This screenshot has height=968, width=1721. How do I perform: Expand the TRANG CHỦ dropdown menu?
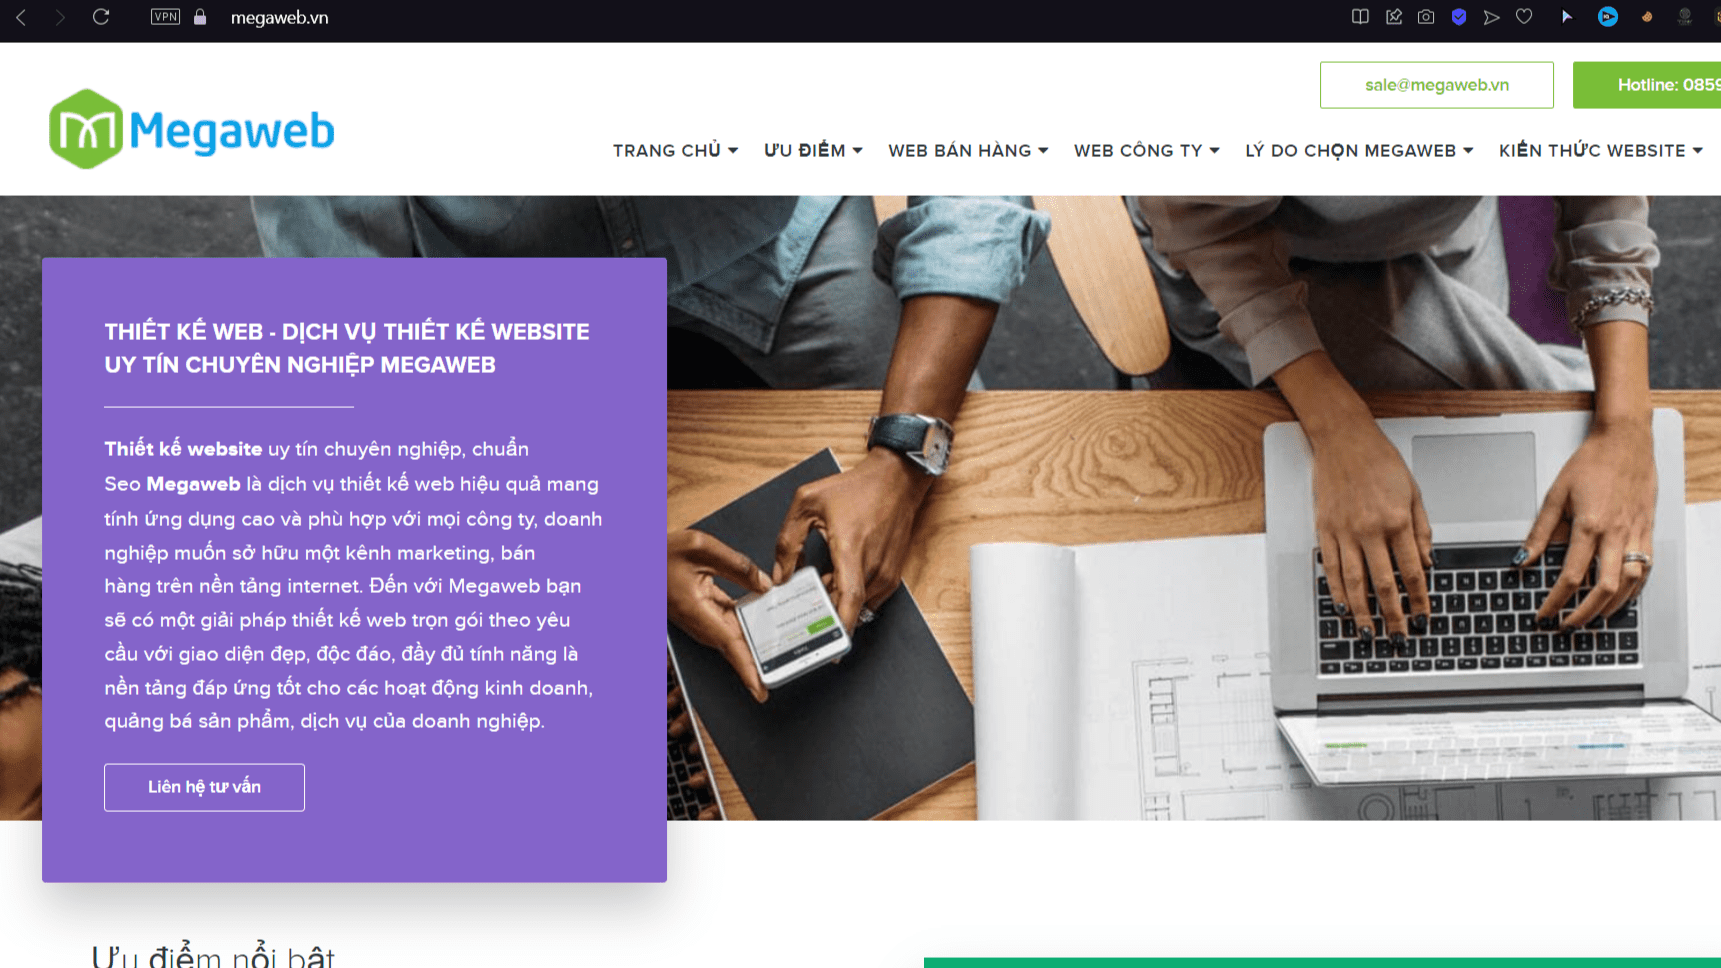coord(675,150)
